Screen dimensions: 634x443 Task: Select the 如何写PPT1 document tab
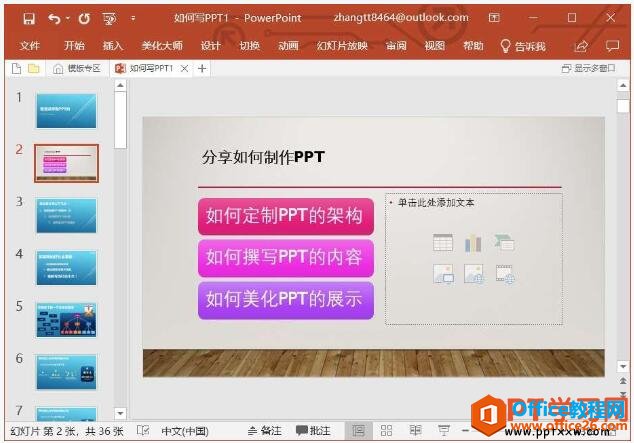click(145, 69)
